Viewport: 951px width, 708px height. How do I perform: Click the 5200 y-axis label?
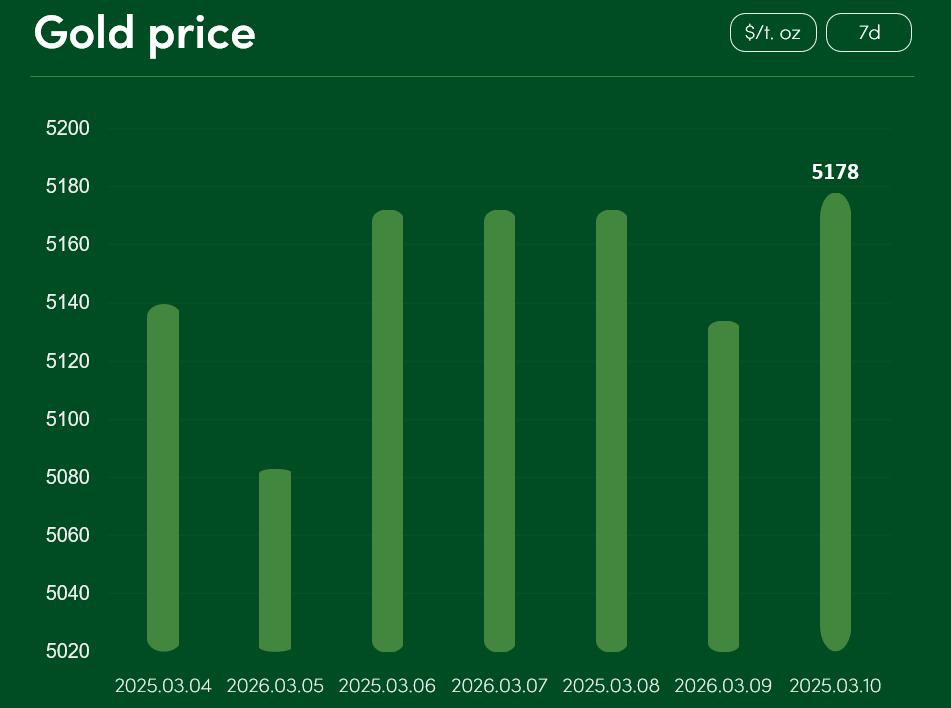click(x=68, y=128)
